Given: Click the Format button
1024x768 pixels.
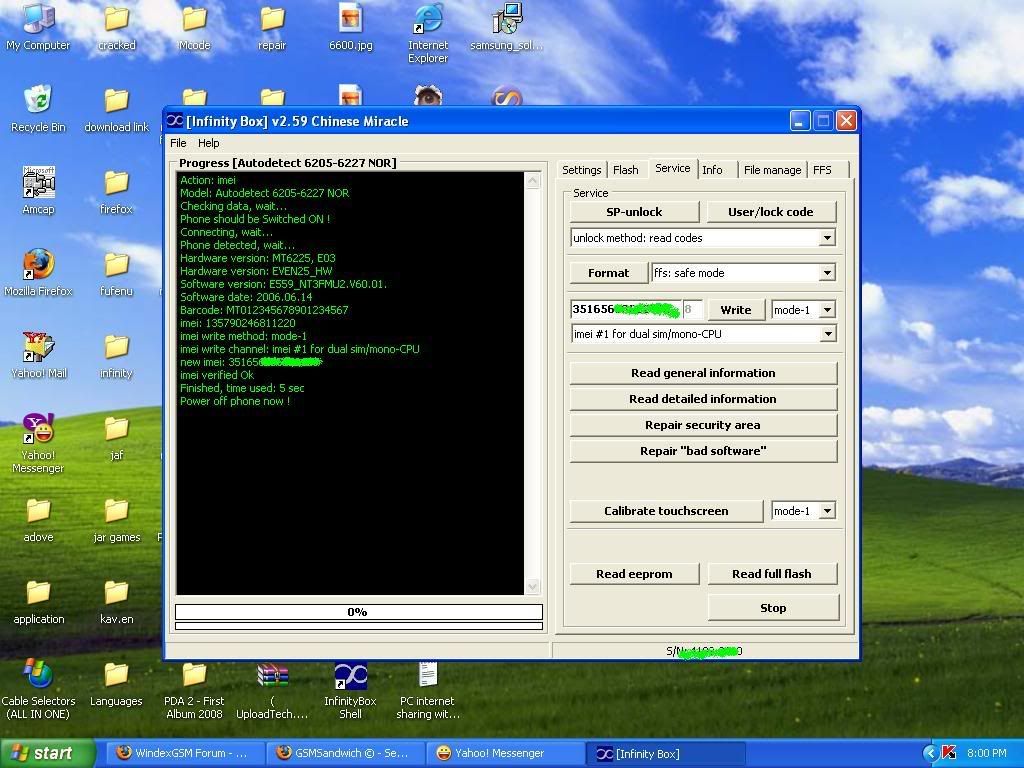Looking at the screenshot, I should [609, 273].
